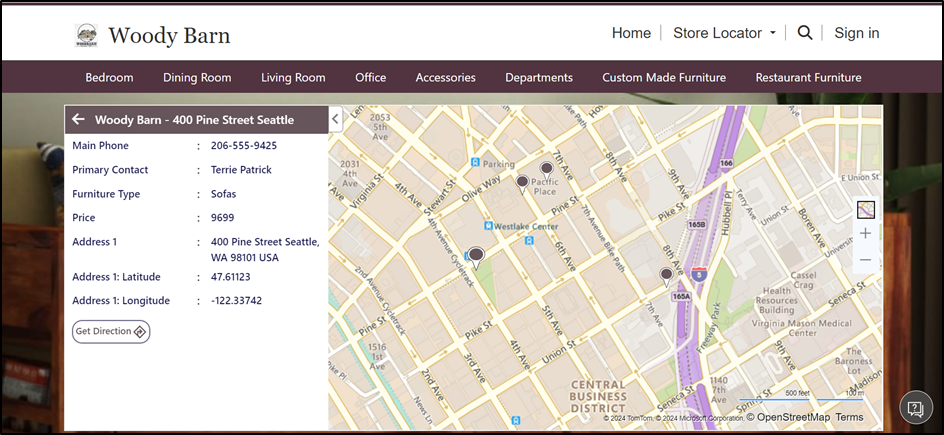Open the map style picker
The height and width of the screenshot is (435, 944).
point(865,209)
